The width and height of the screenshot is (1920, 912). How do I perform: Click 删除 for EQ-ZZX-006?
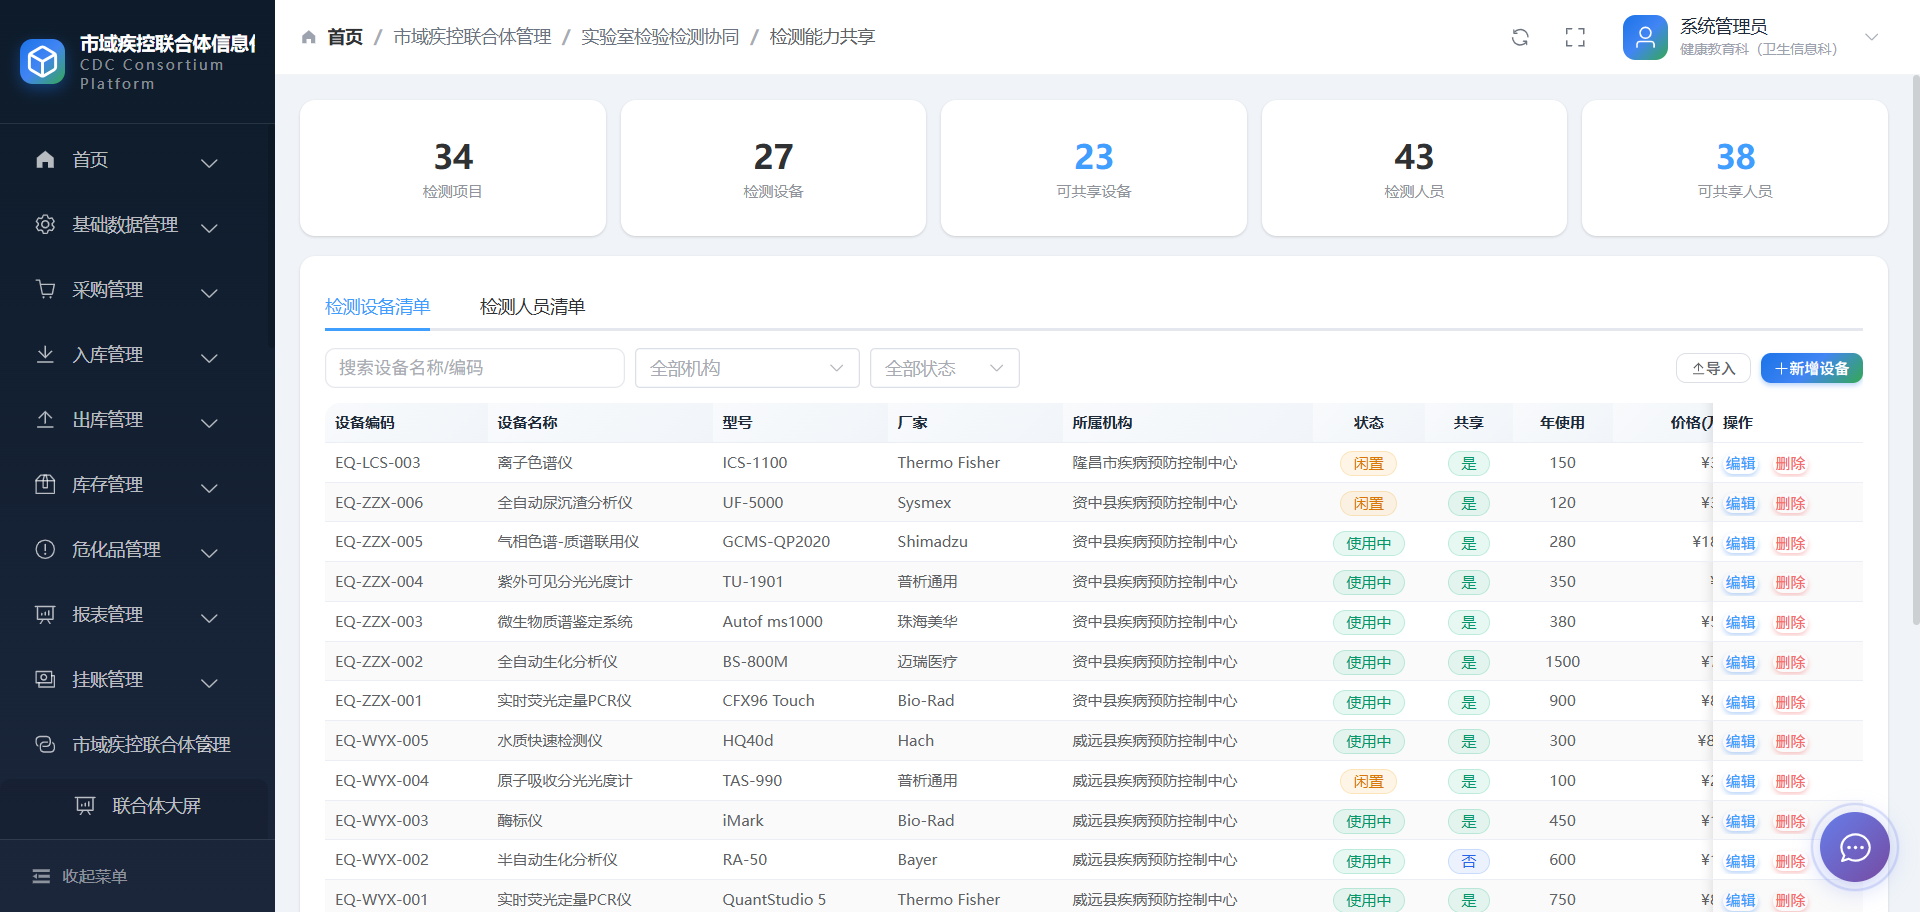pos(1790,503)
